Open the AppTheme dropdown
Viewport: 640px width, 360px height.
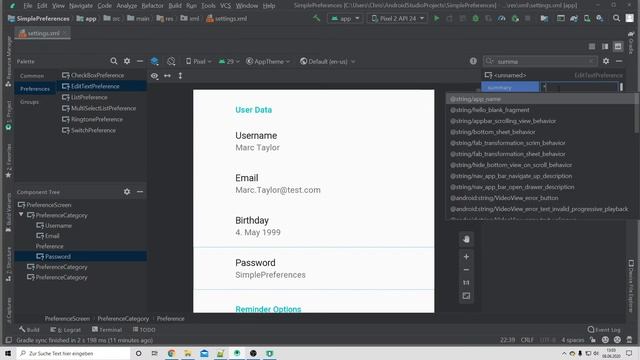point(268,61)
